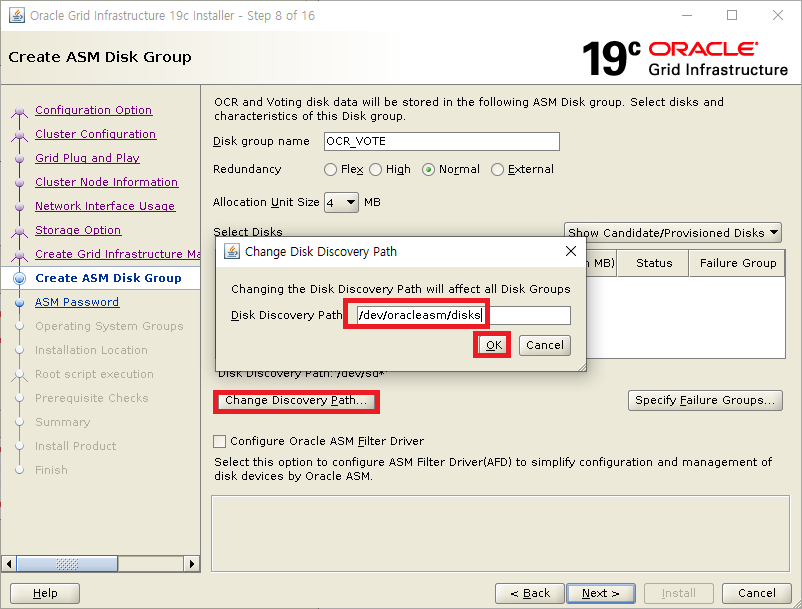This screenshot has width=802, height=609.
Task: Open Network Interface Usage step
Action: tap(105, 207)
